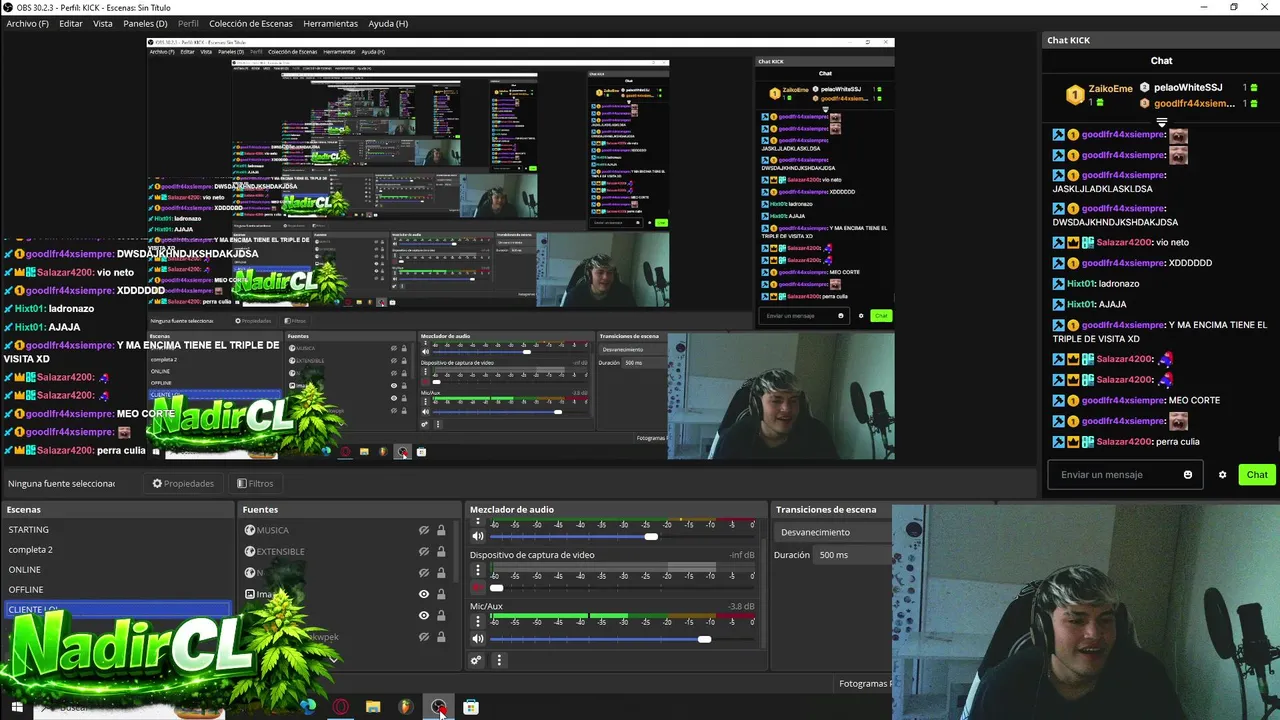Open the Ayuda menu

[x=388, y=23]
